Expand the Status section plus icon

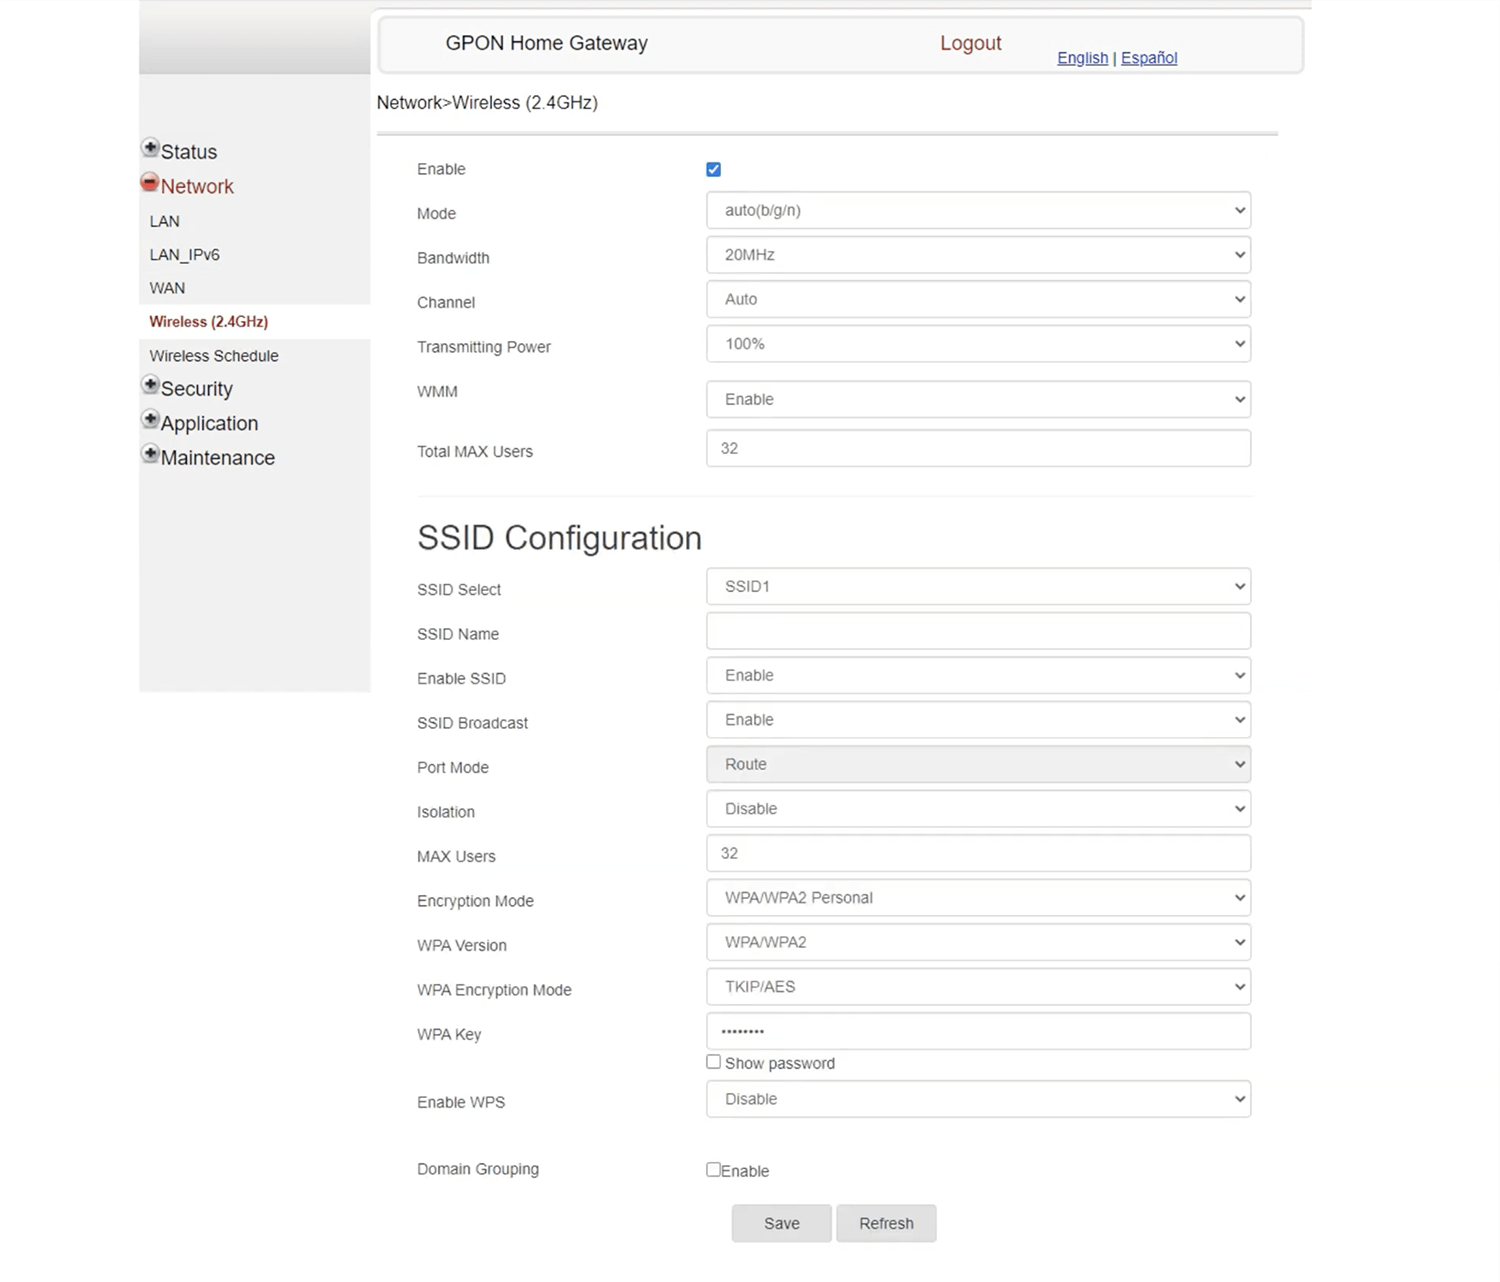tap(150, 149)
